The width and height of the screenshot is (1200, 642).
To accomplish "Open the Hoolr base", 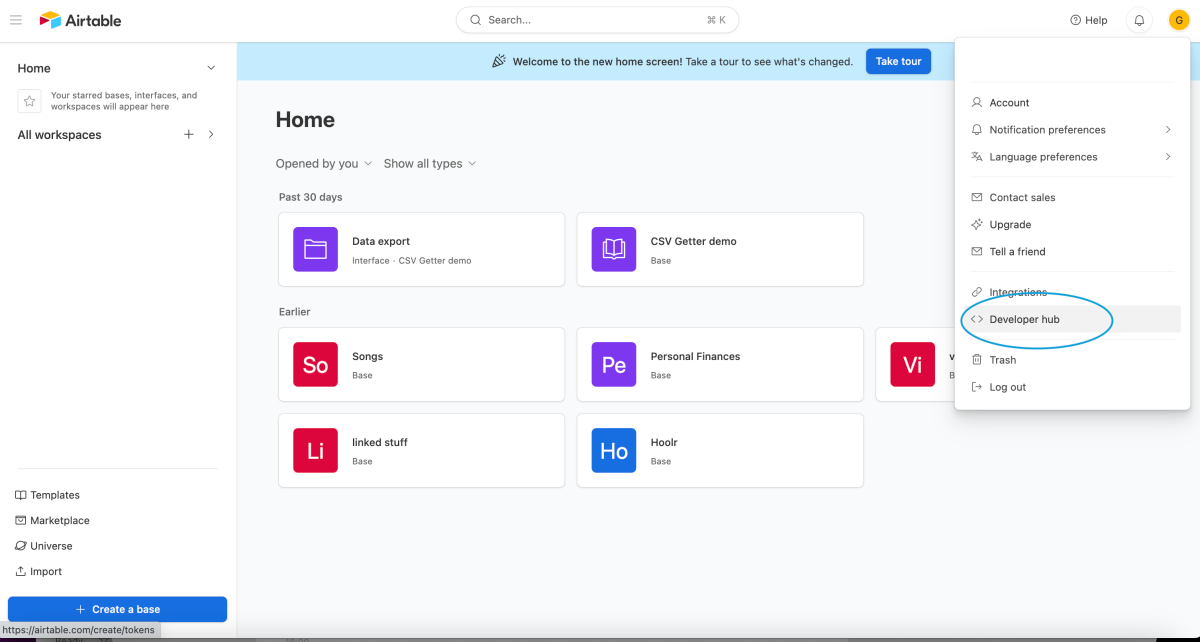I will [719, 450].
